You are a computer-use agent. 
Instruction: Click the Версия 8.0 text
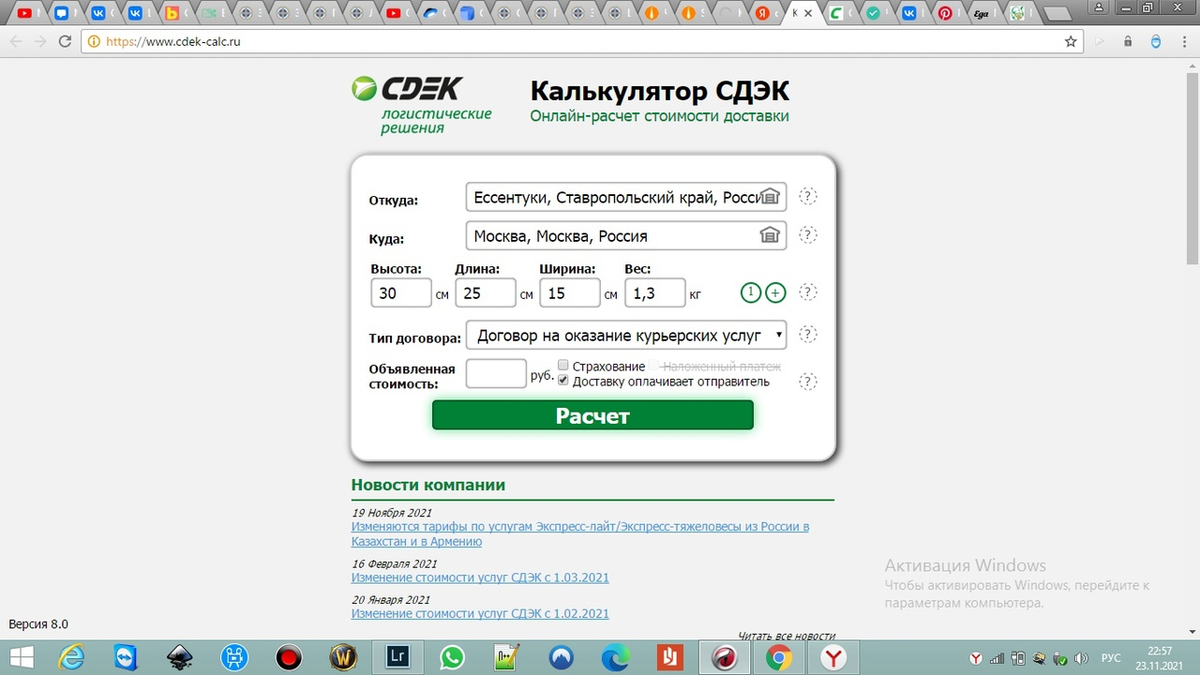tap(38, 624)
